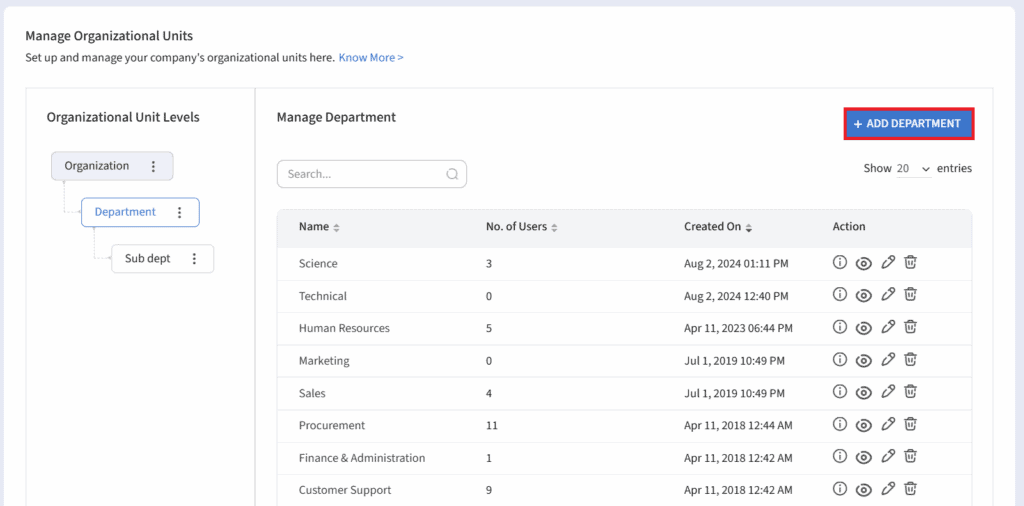The image size is (1024, 506).
Task: View the Science department via eye icon
Action: point(864,263)
